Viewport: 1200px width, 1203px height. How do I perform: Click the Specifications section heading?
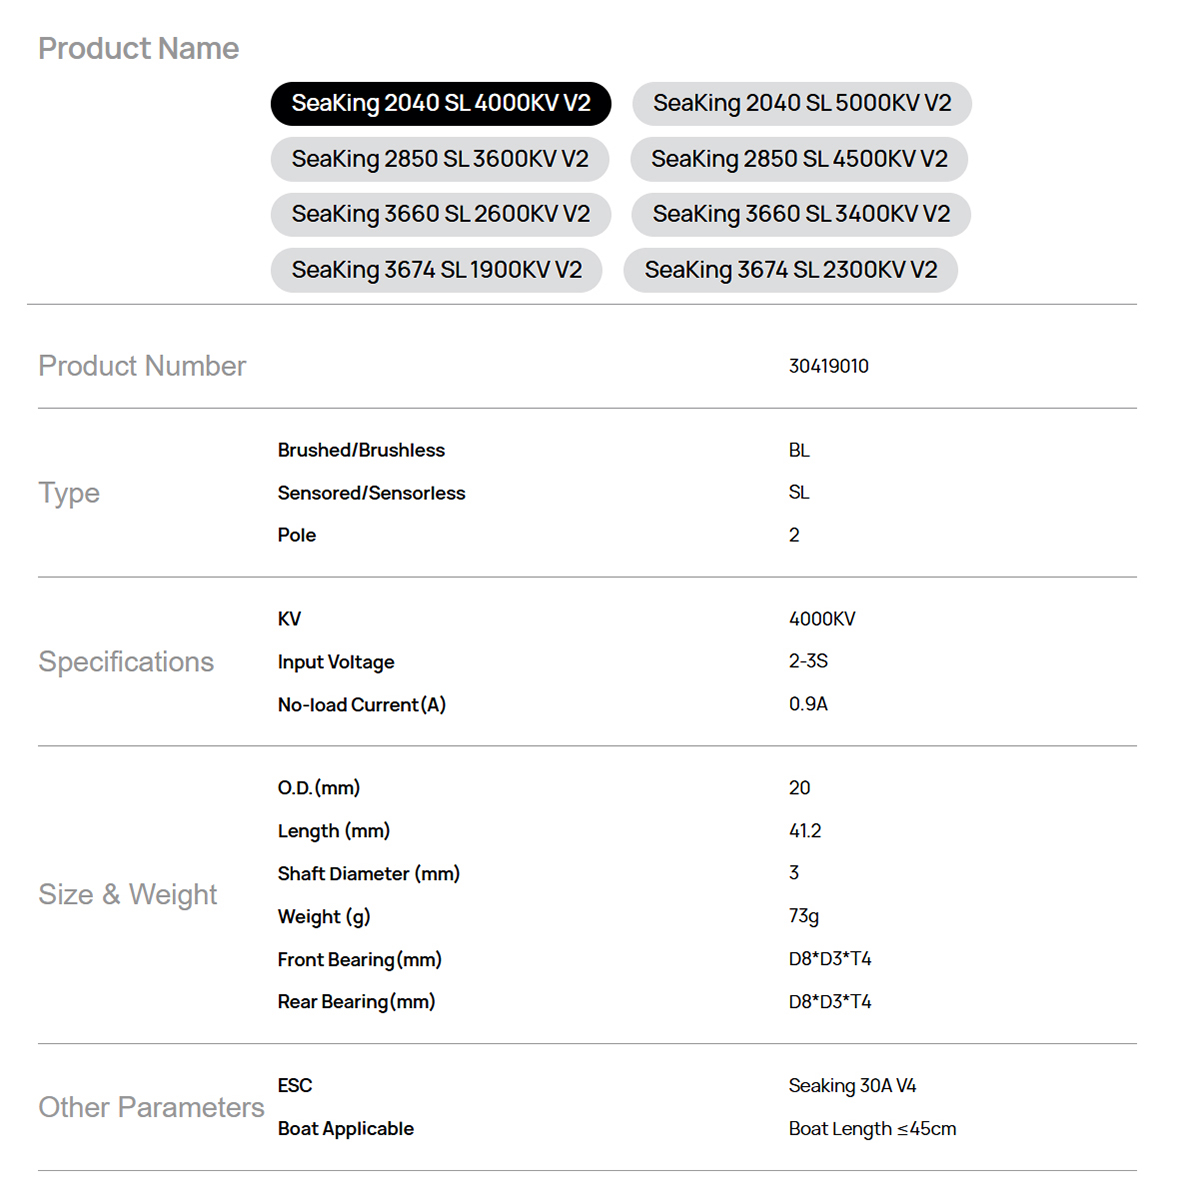click(x=126, y=662)
